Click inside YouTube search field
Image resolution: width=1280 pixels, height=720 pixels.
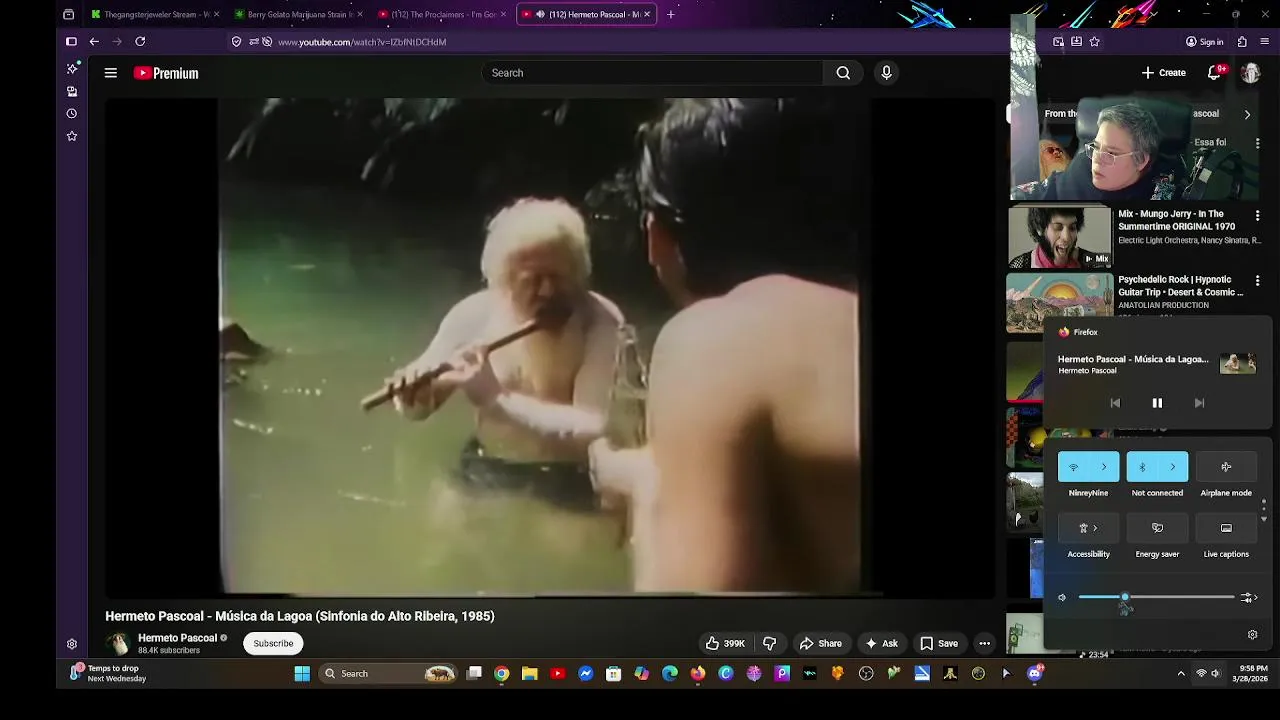coord(652,73)
